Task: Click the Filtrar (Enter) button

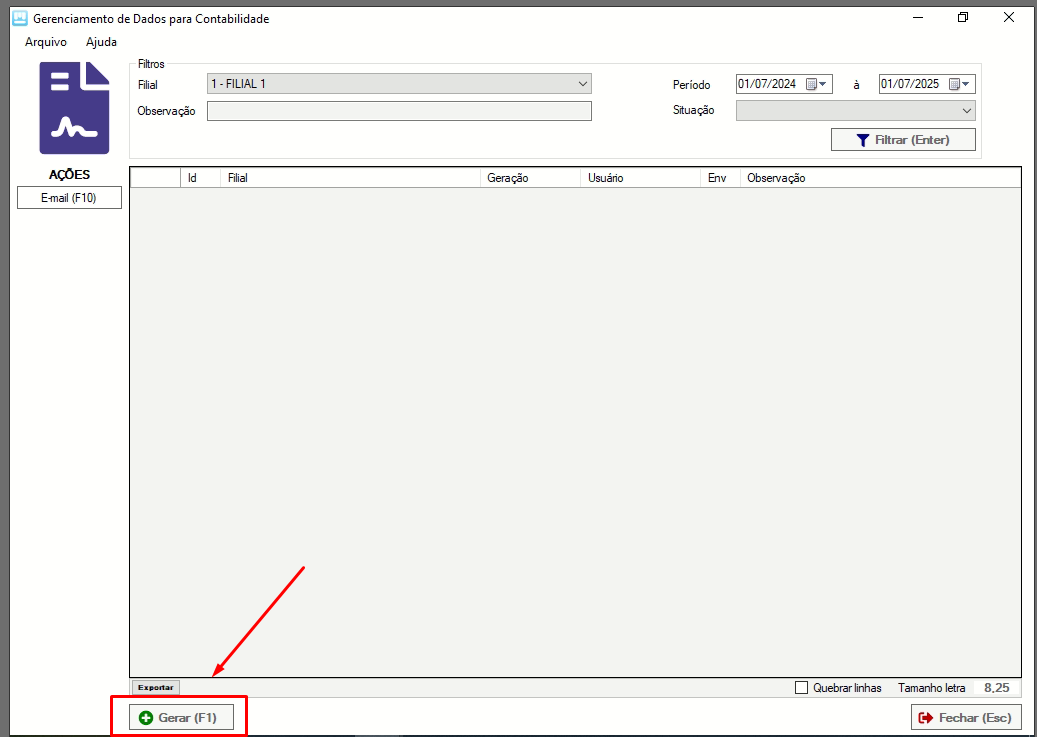Action: pyautogui.click(x=903, y=140)
